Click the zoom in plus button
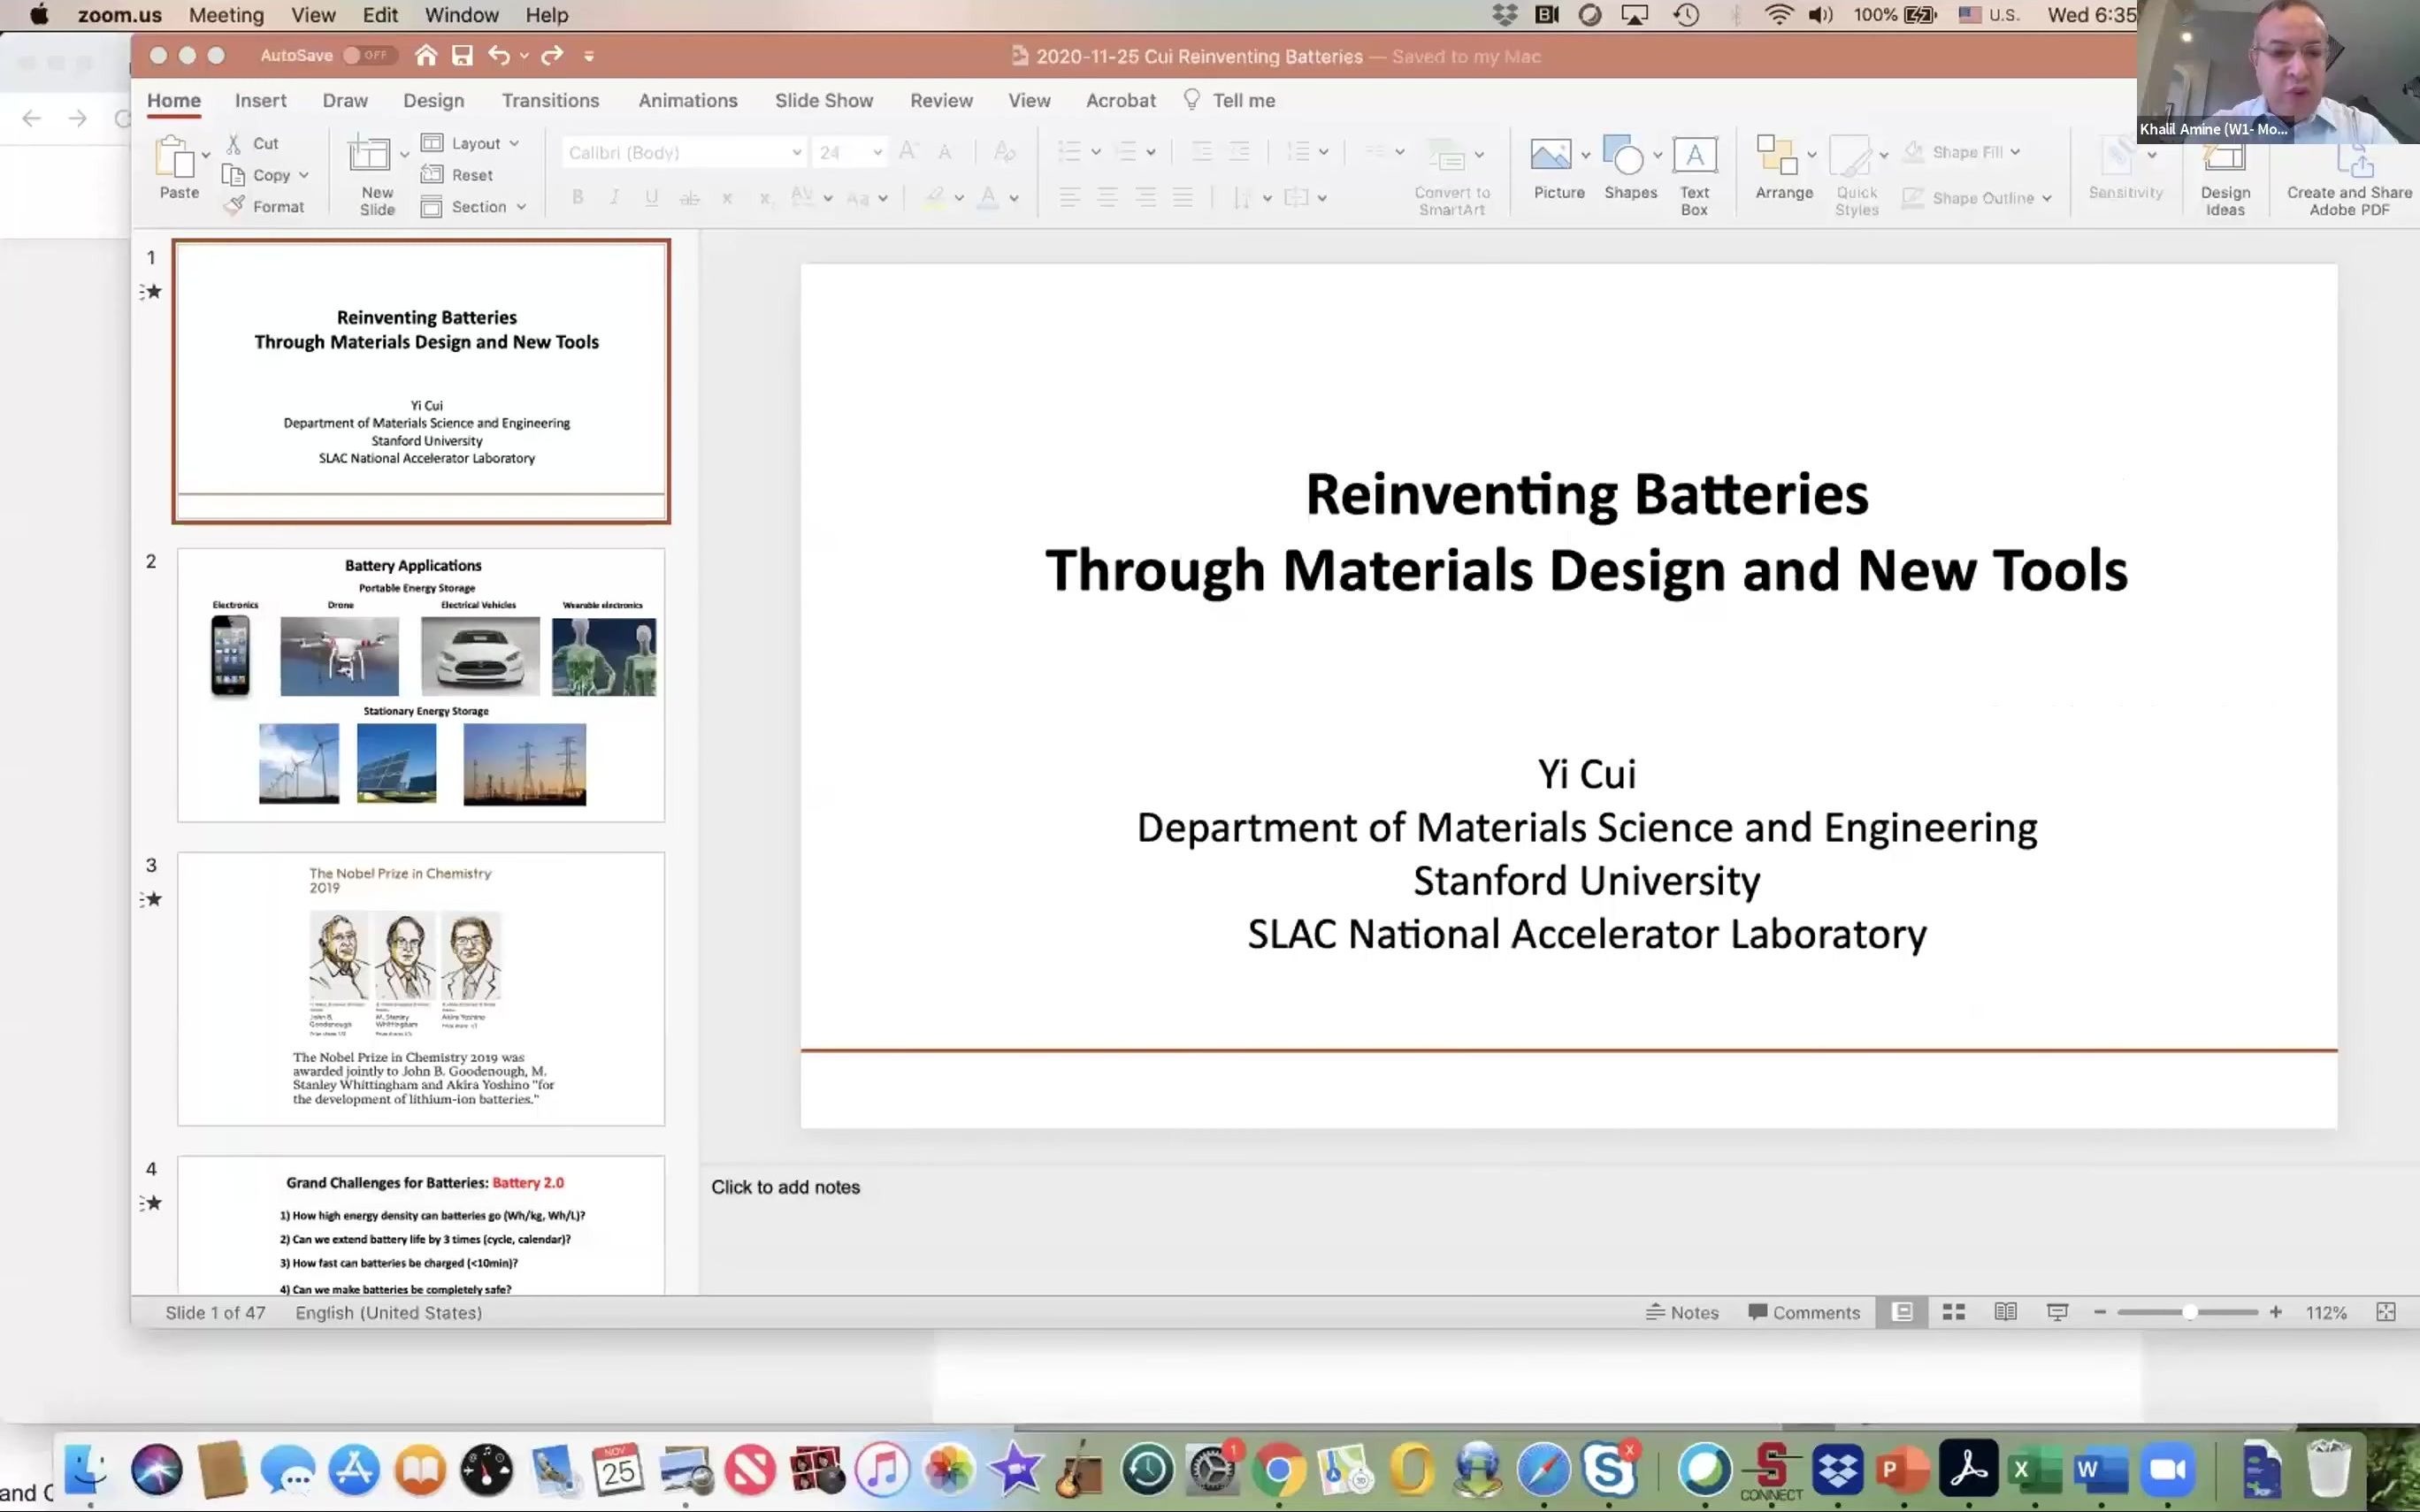 pyautogui.click(x=2276, y=1312)
